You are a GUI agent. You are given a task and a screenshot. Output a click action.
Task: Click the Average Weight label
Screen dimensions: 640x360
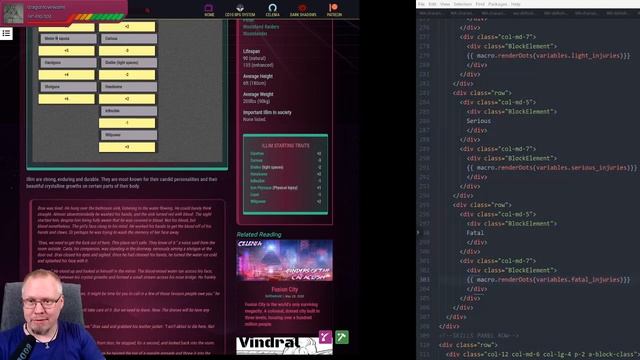(x=258, y=94)
